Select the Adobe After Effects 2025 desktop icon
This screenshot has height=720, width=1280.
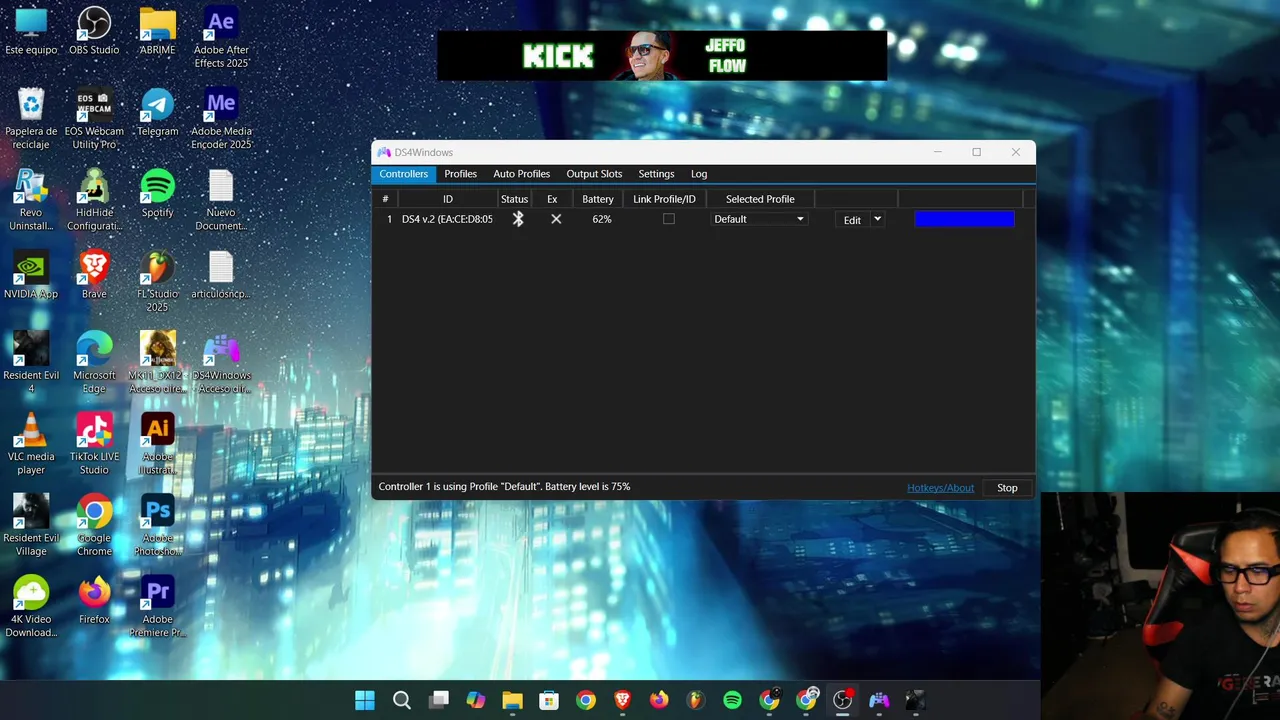pos(221,37)
